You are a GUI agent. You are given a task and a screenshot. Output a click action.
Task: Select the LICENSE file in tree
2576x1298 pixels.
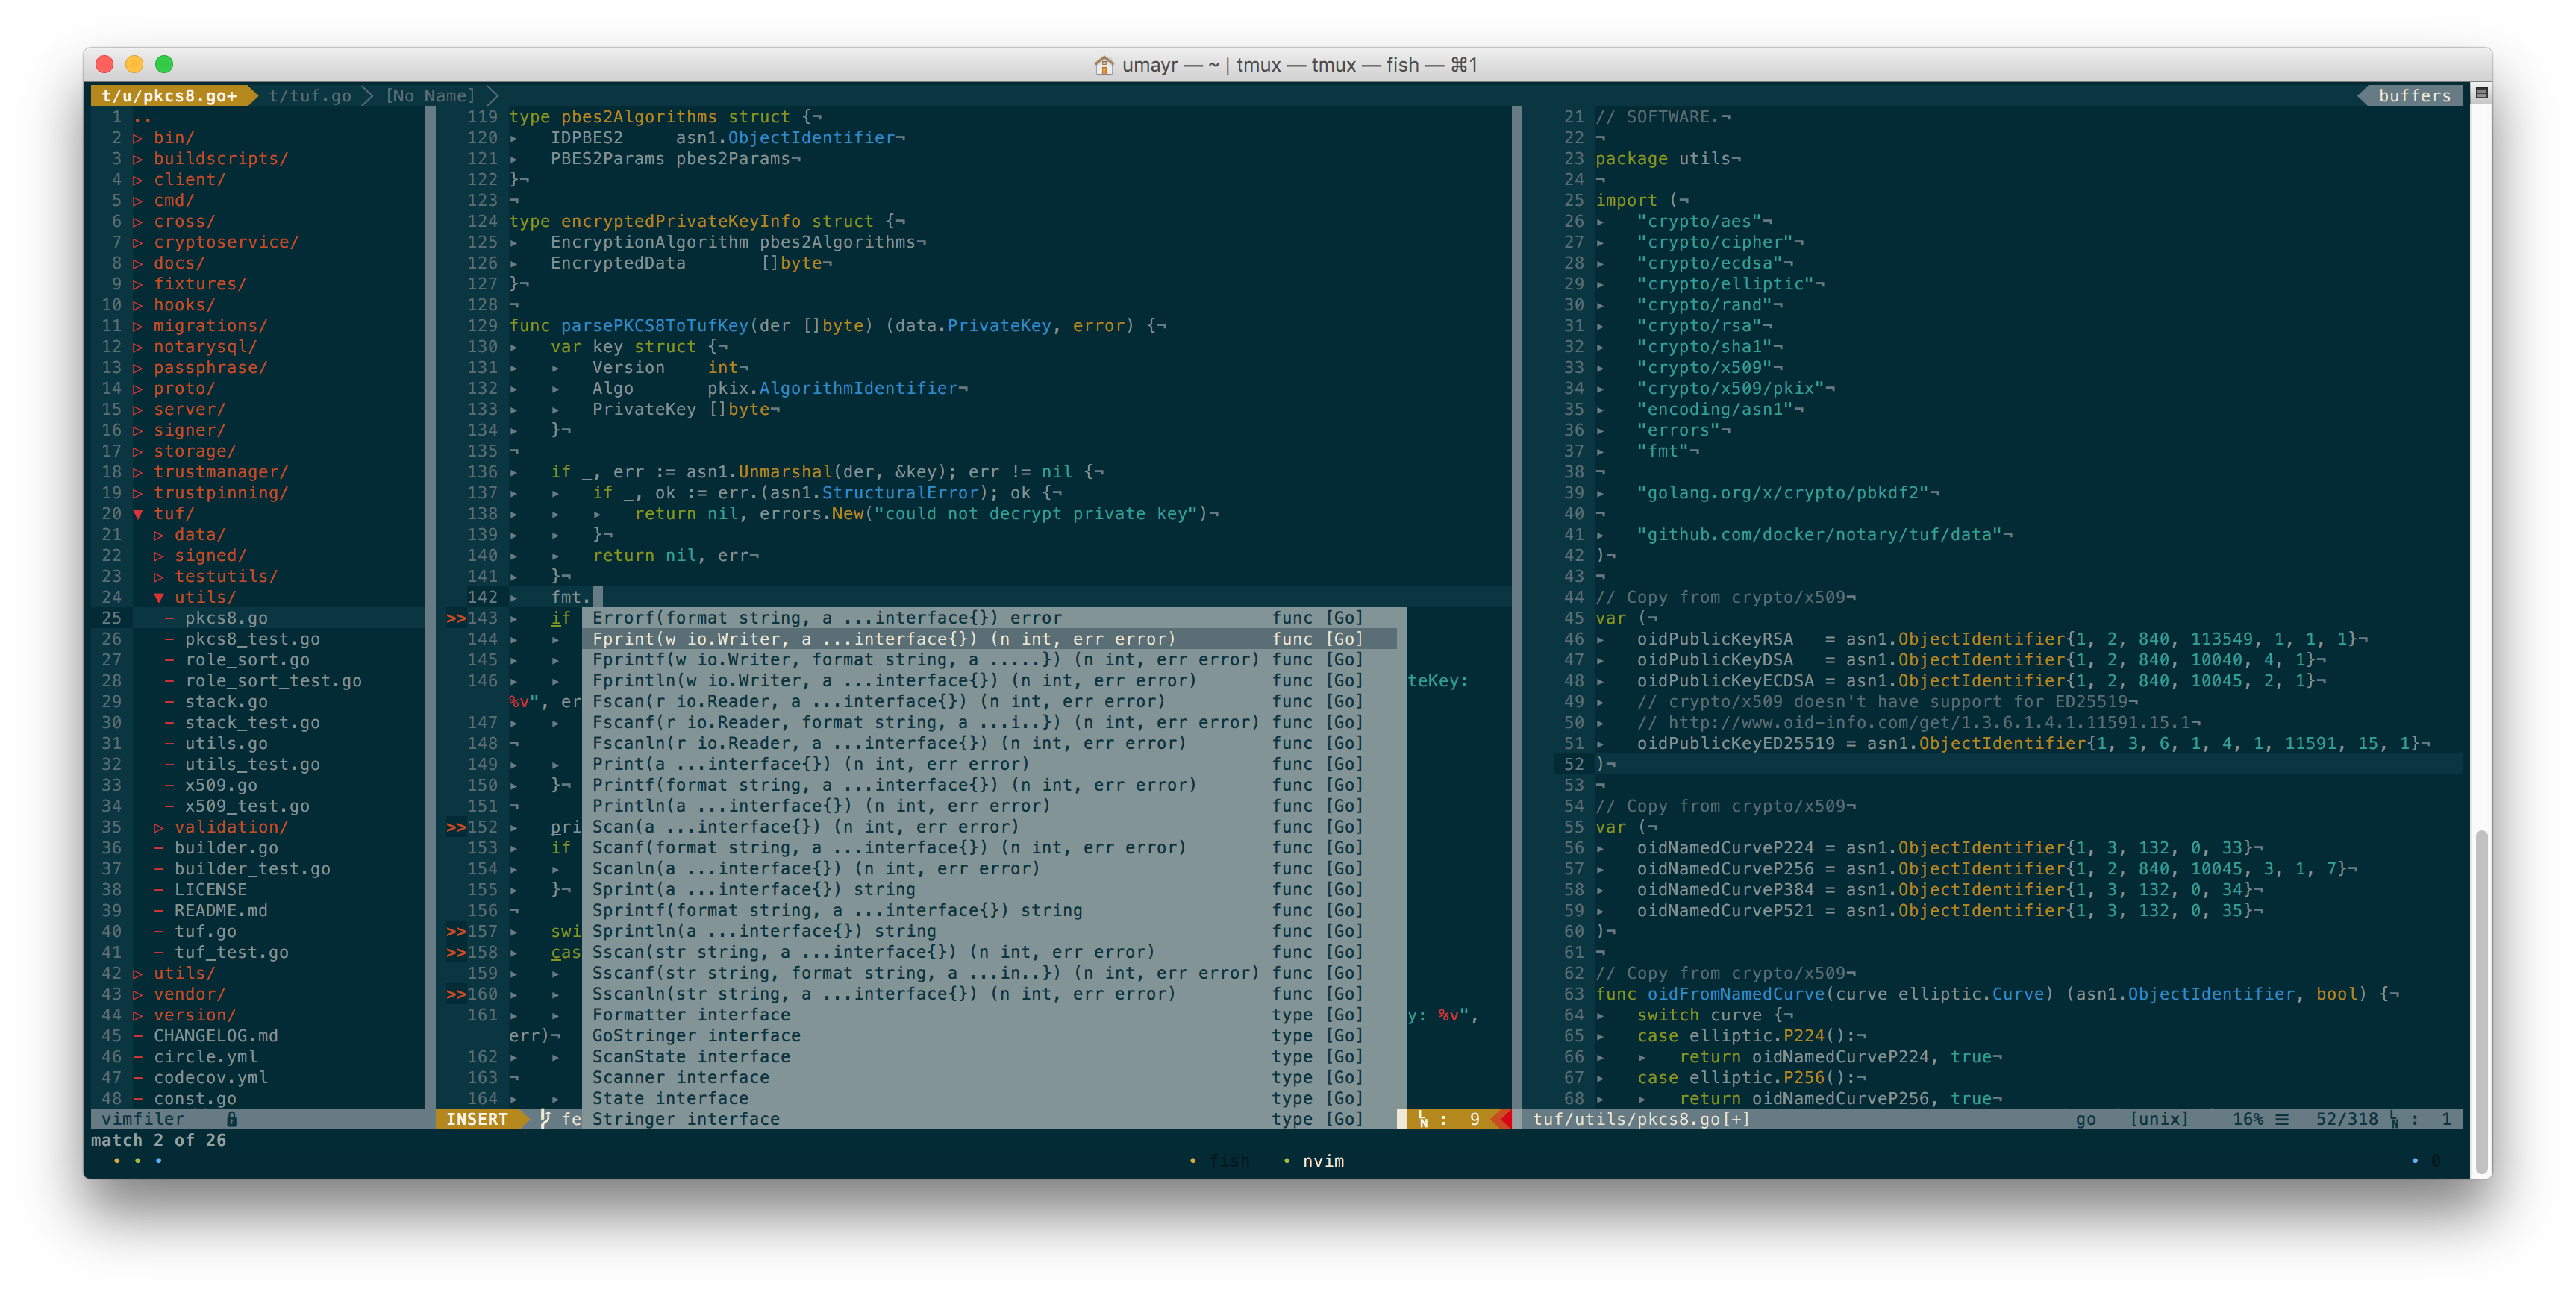pyautogui.click(x=210, y=889)
